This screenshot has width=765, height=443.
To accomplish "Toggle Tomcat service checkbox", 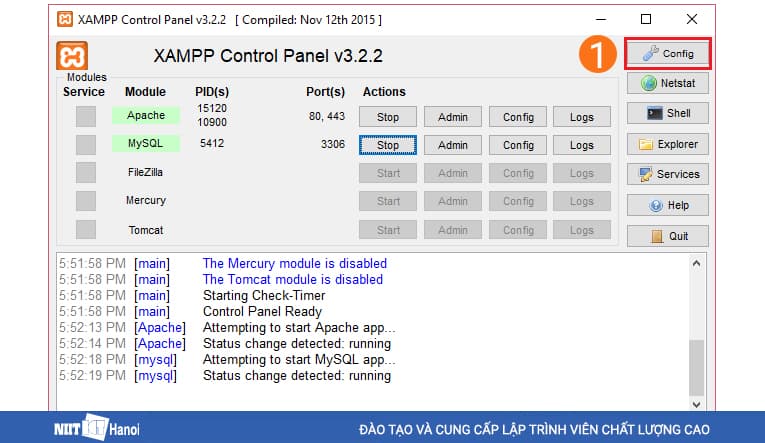I will [x=86, y=229].
